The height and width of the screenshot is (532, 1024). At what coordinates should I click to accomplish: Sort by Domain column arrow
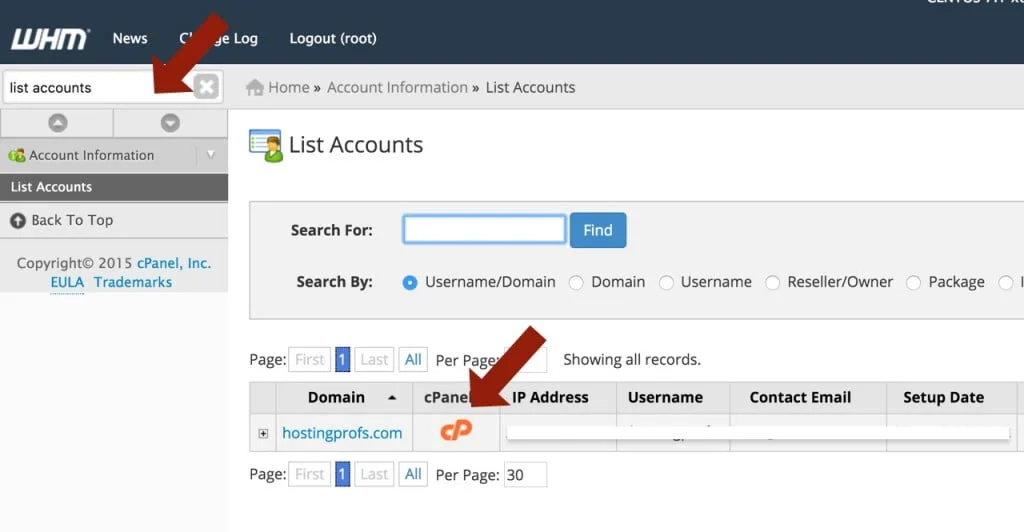click(392, 398)
